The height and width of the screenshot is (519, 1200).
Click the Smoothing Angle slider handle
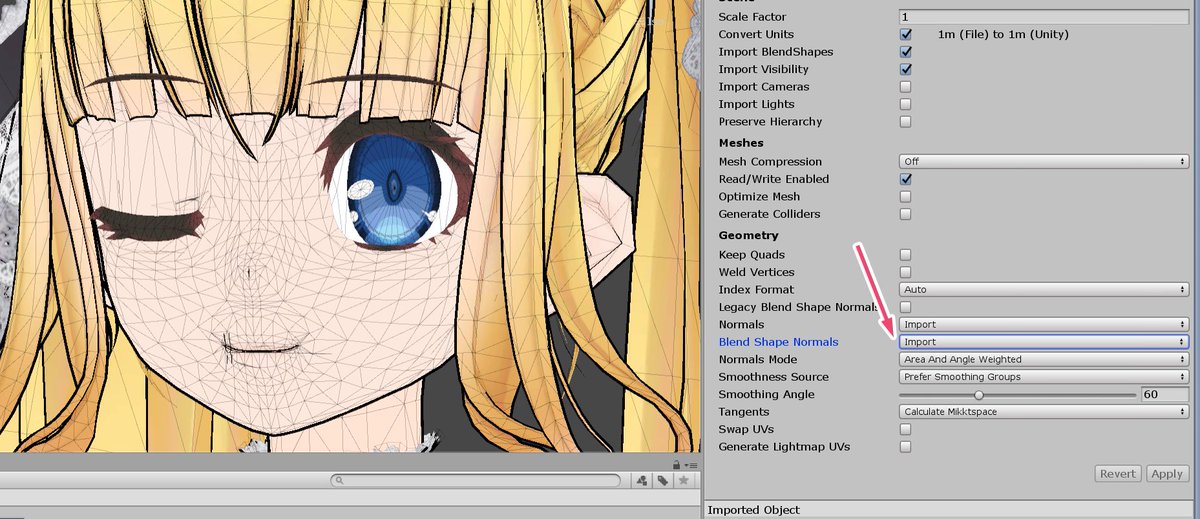(x=979, y=395)
